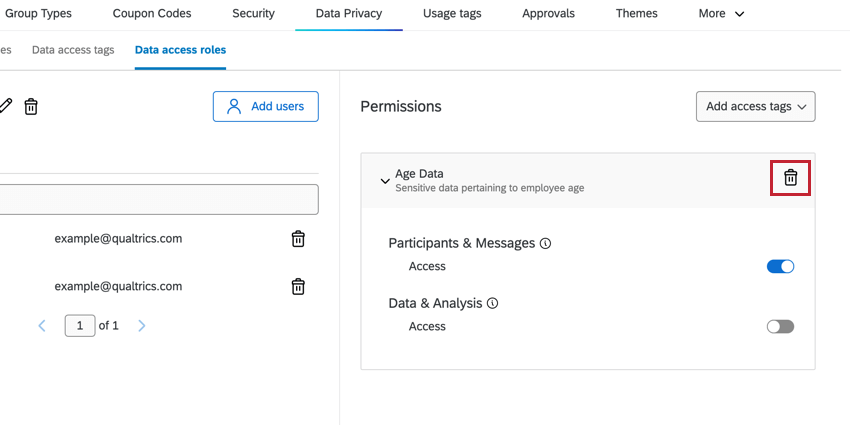Screen dimensions: 850x425
Task: Open the Themes tab
Action: click(x=637, y=14)
